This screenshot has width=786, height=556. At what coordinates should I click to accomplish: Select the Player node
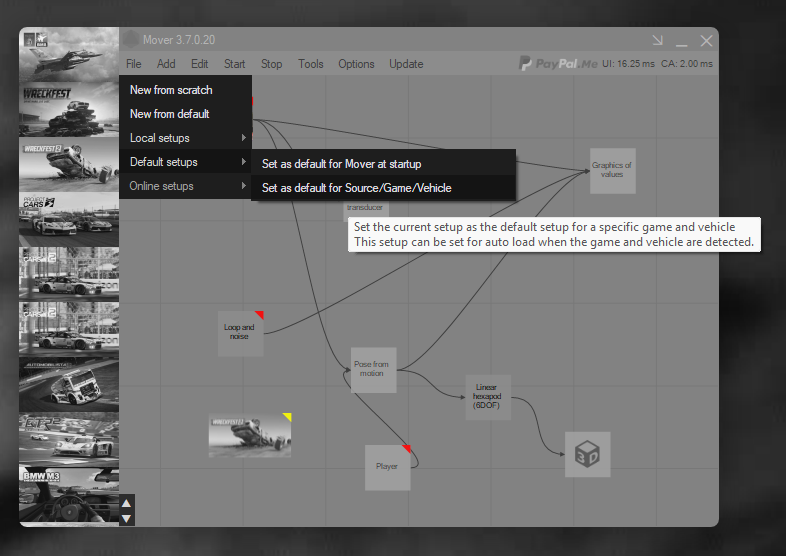(387, 467)
